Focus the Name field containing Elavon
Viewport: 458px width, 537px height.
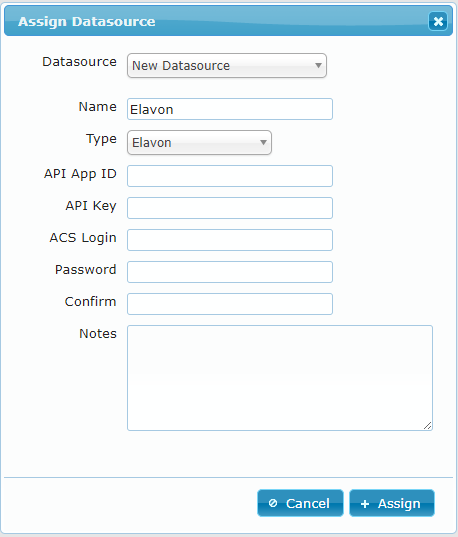tap(230, 109)
